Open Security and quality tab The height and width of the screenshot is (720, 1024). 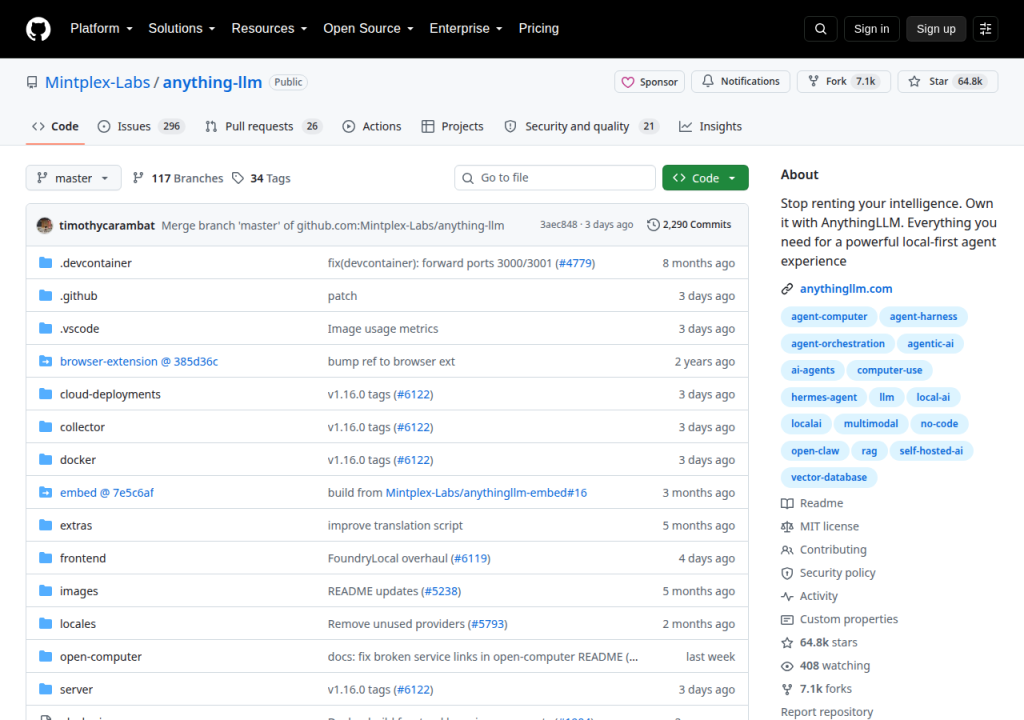click(x=581, y=126)
